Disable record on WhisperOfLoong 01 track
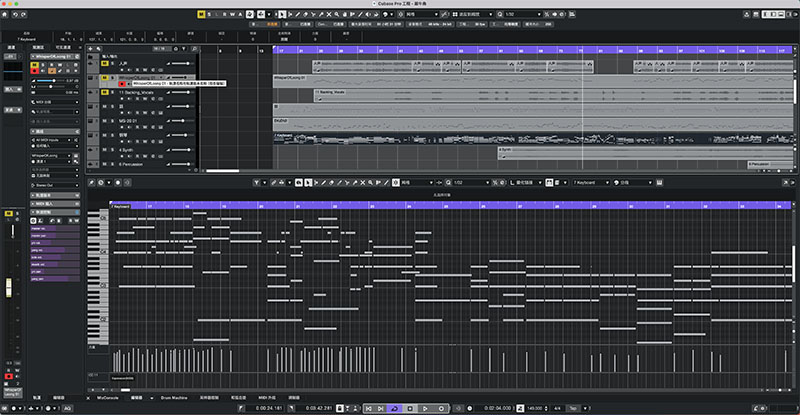800x415 pixels. point(122,84)
